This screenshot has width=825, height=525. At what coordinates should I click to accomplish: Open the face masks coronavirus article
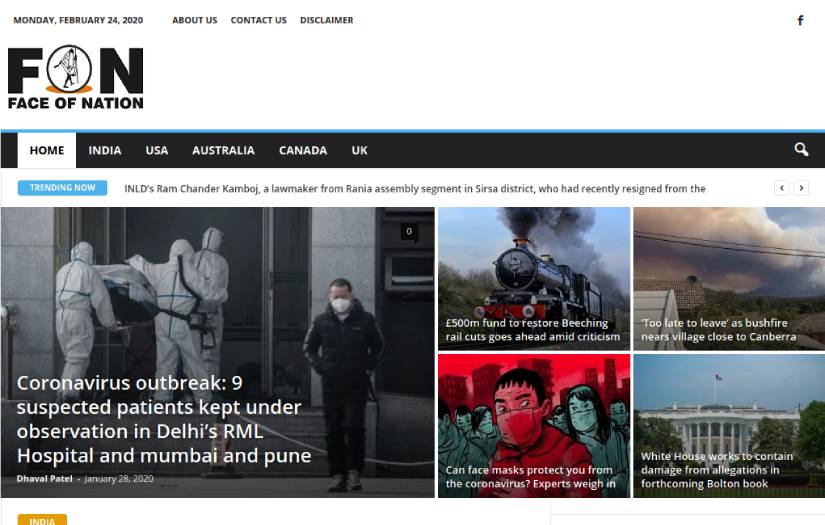coord(530,477)
